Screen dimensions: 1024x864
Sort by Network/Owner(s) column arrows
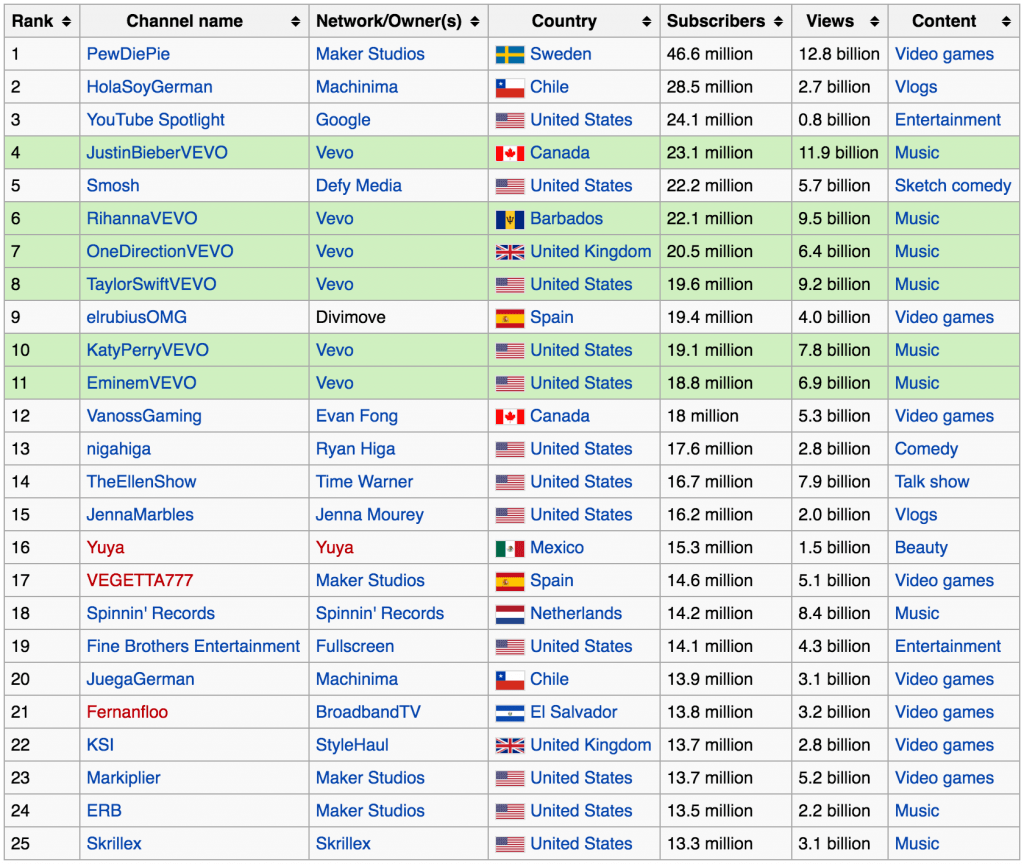[x=475, y=22]
